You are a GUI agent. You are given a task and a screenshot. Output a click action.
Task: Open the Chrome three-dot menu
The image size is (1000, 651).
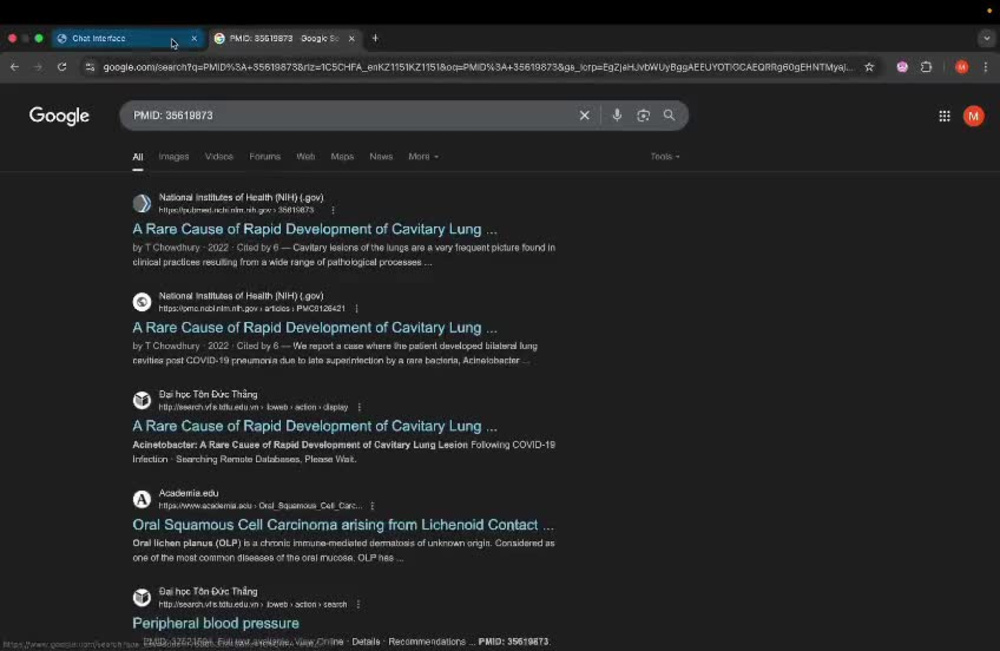[x=985, y=67]
